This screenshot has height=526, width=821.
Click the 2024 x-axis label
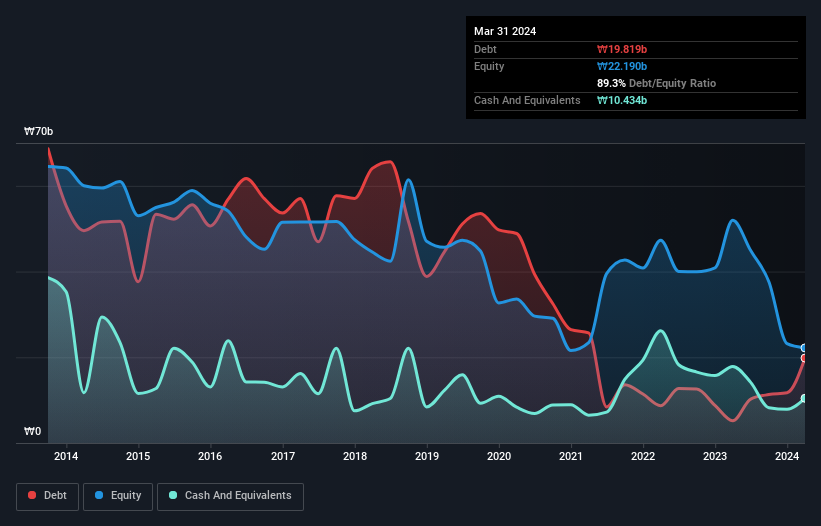coord(787,456)
